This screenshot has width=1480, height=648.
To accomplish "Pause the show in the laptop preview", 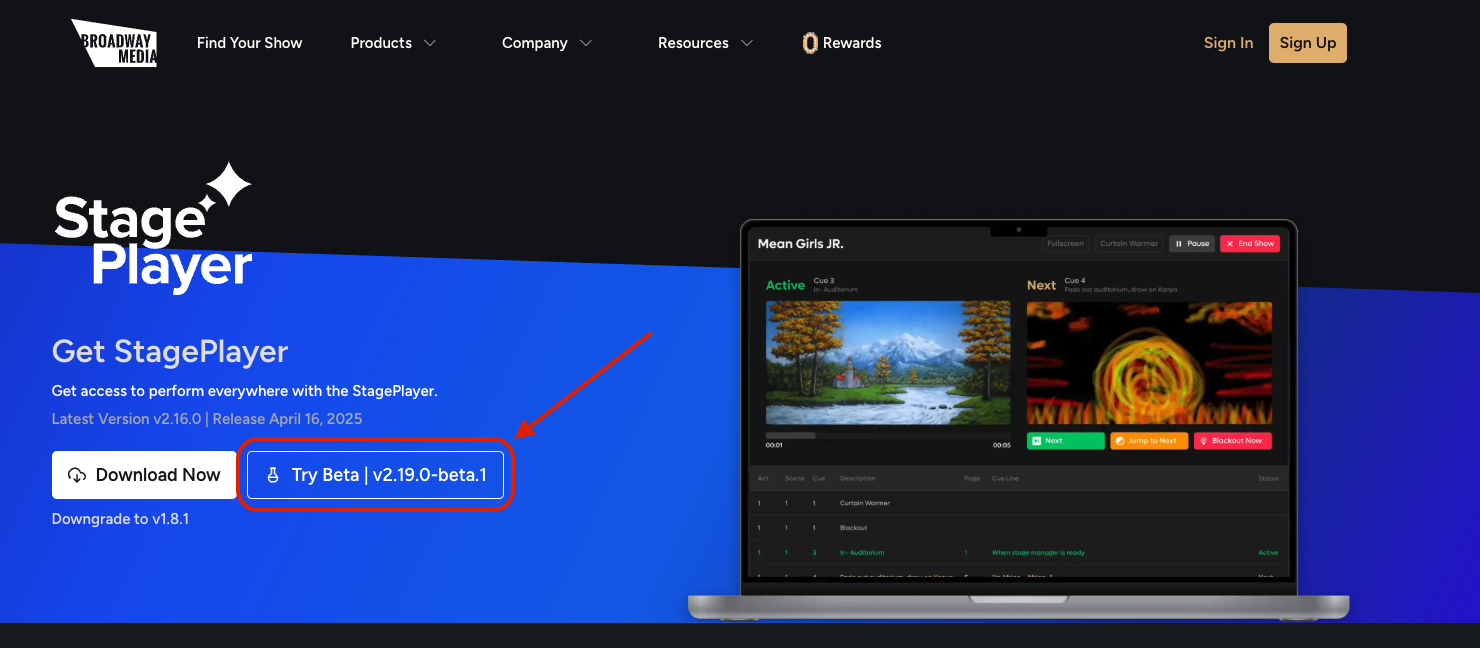I will click(1192, 243).
